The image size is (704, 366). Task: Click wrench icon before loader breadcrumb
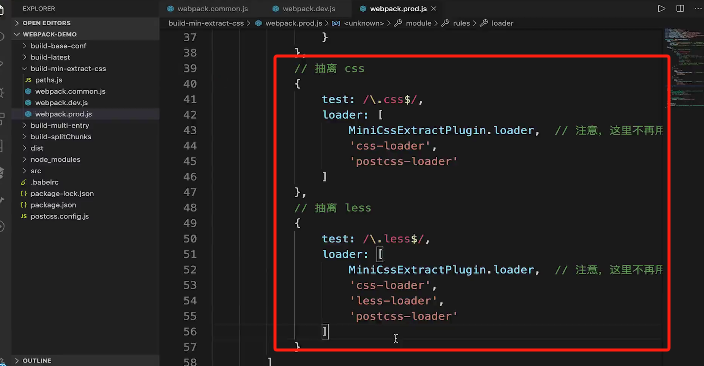(x=484, y=23)
